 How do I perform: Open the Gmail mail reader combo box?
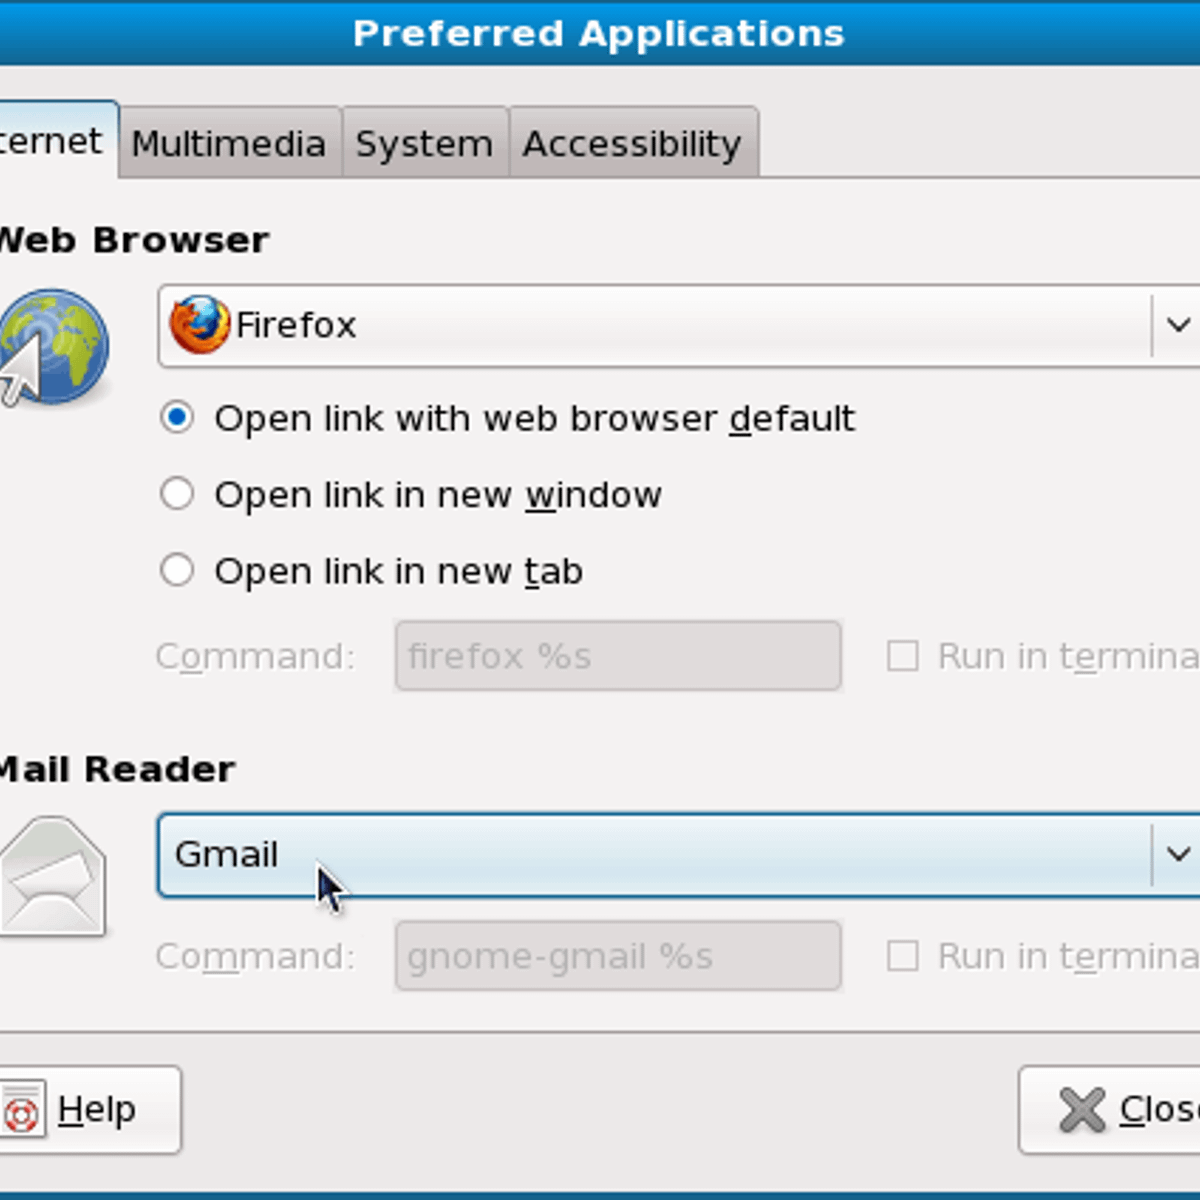click(x=650, y=855)
